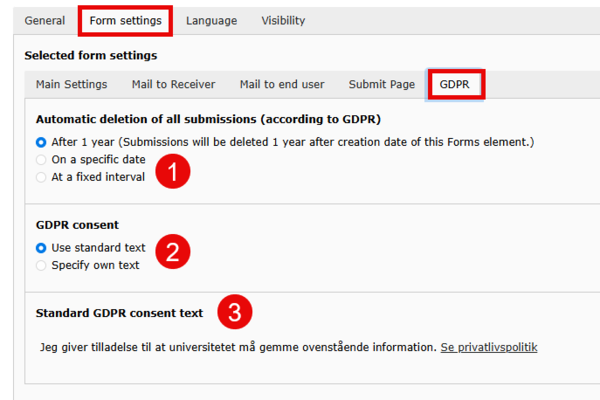Viewport: 600px width, 400px height.
Task: Open the Language tab
Action: [x=212, y=21]
